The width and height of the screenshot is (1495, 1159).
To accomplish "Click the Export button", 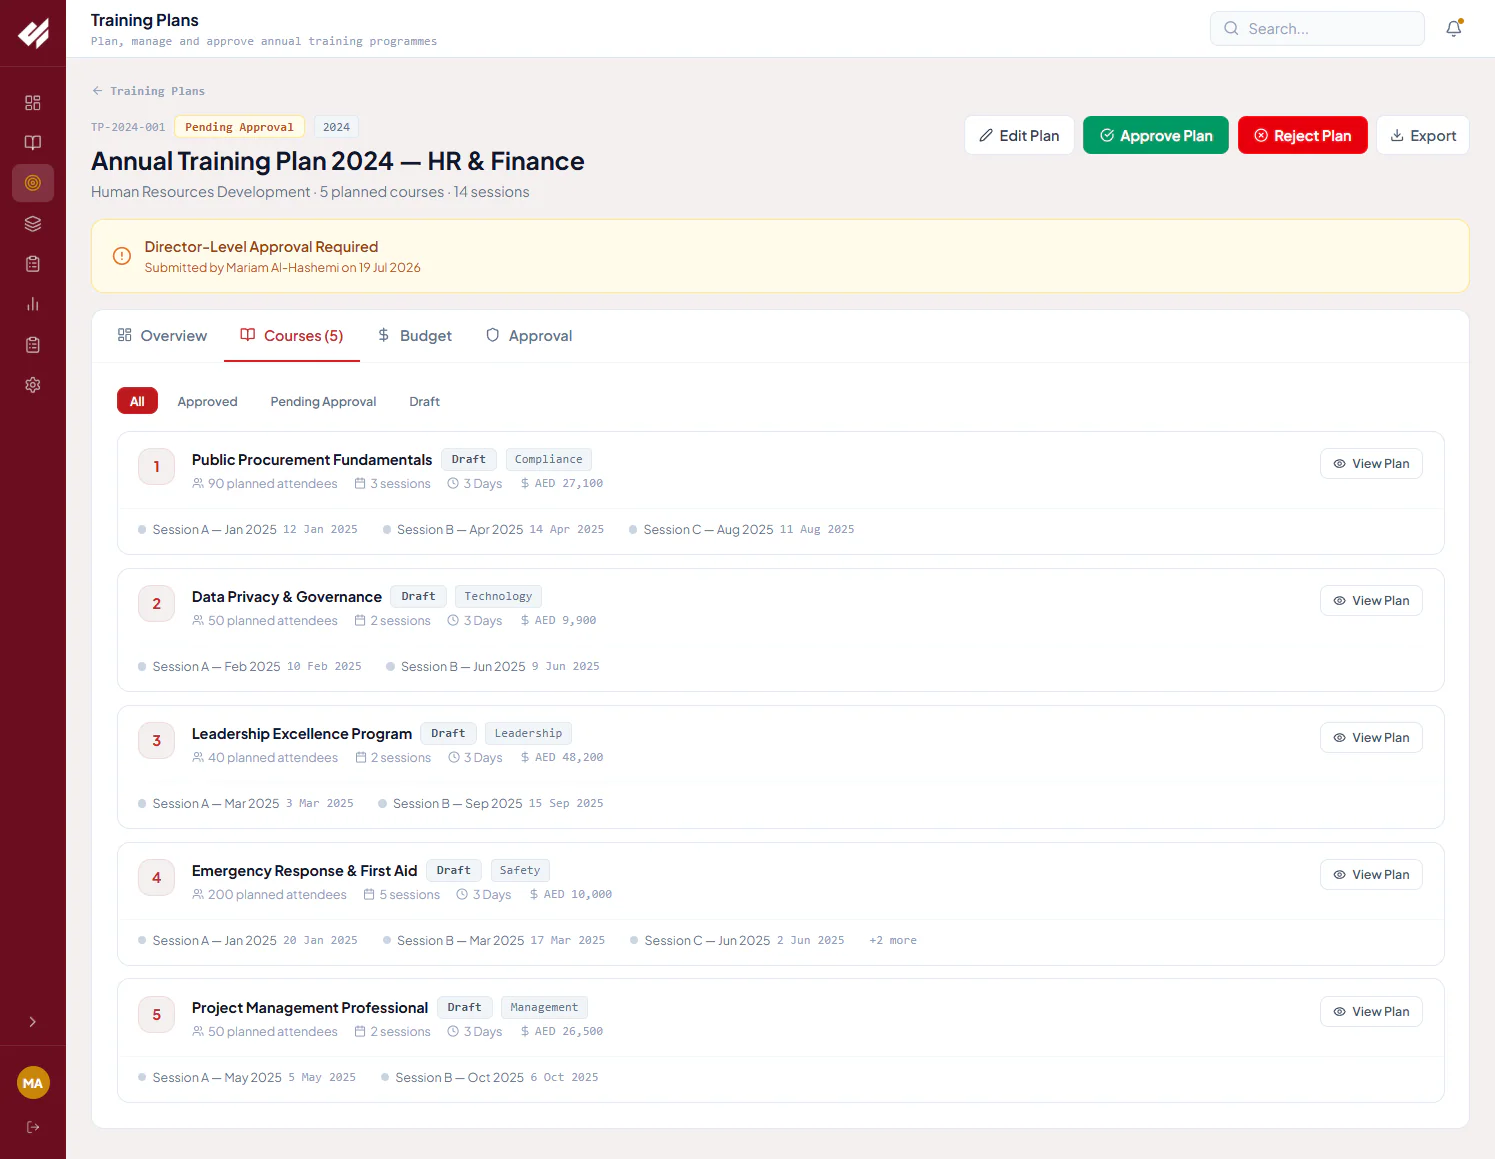I will pos(1423,135).
